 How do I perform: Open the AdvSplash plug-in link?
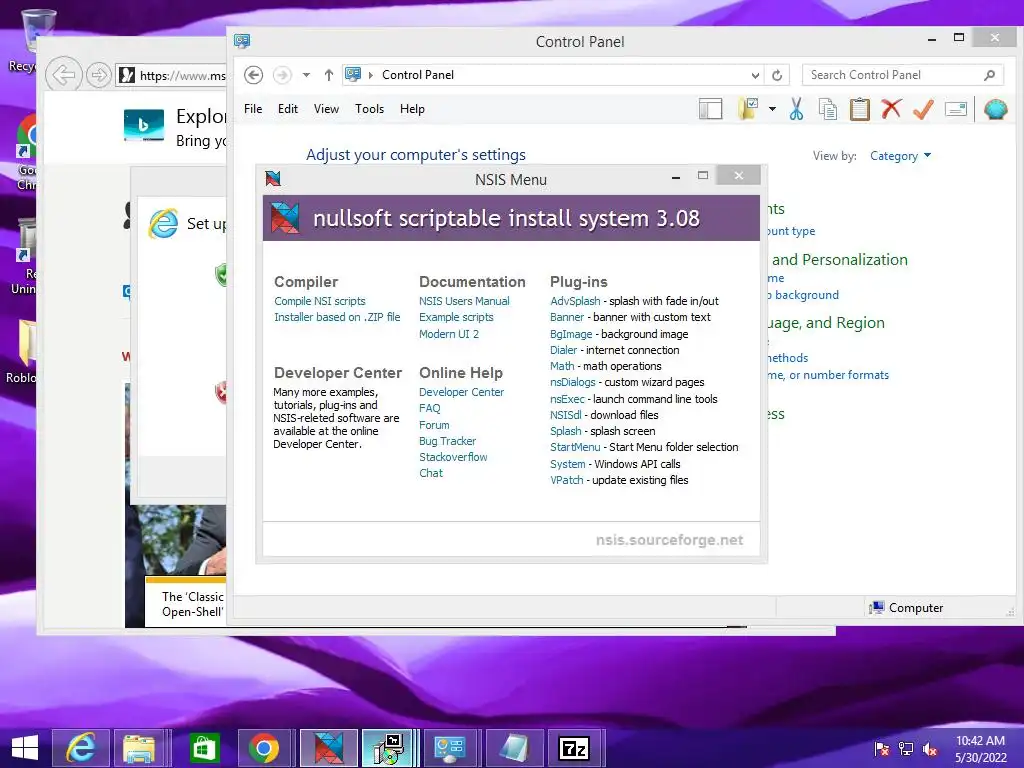pyautogui.click(x=575, y=301)
